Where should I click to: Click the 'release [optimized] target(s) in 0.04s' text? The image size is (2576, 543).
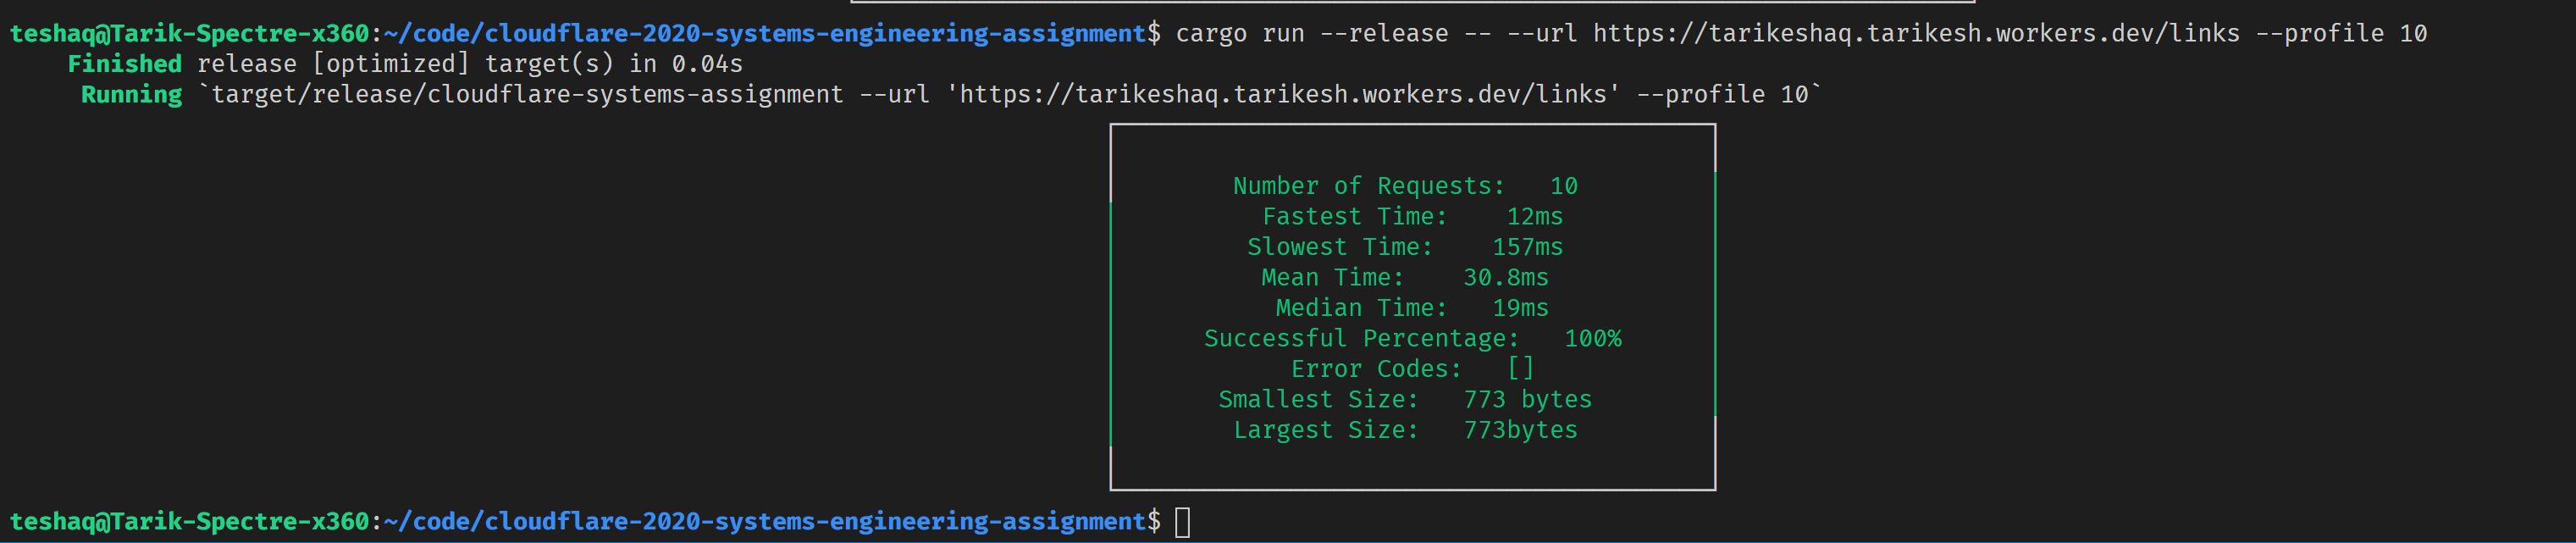(x=470, y=64)
